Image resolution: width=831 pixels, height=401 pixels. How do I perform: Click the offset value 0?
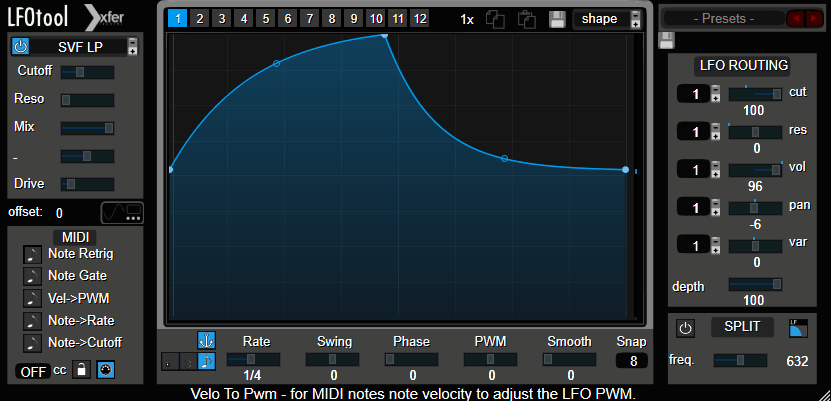pyautogui.click(x=59, y=213)
